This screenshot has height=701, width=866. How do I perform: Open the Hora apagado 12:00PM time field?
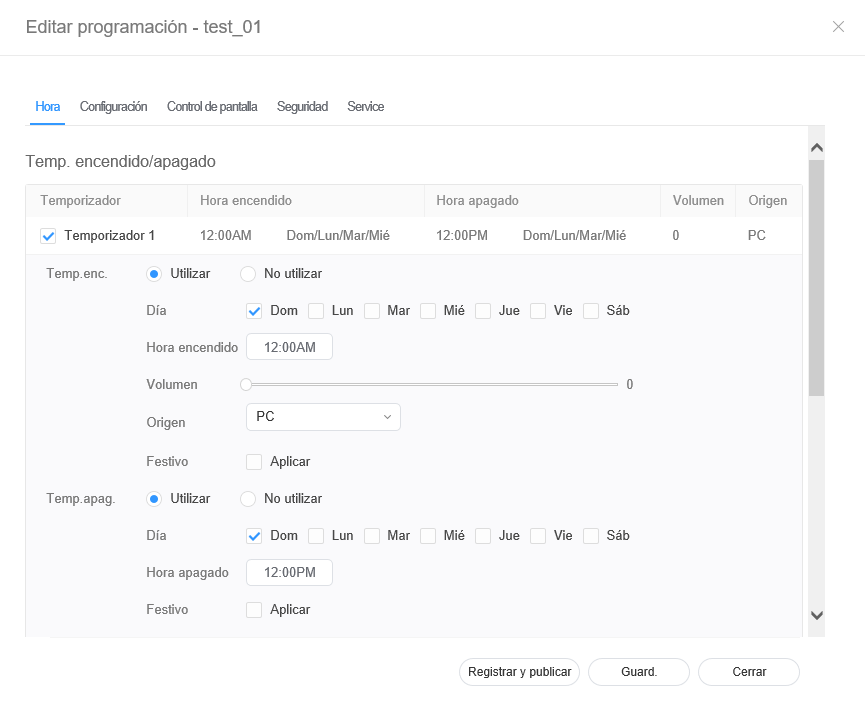[x=289, y=573]
